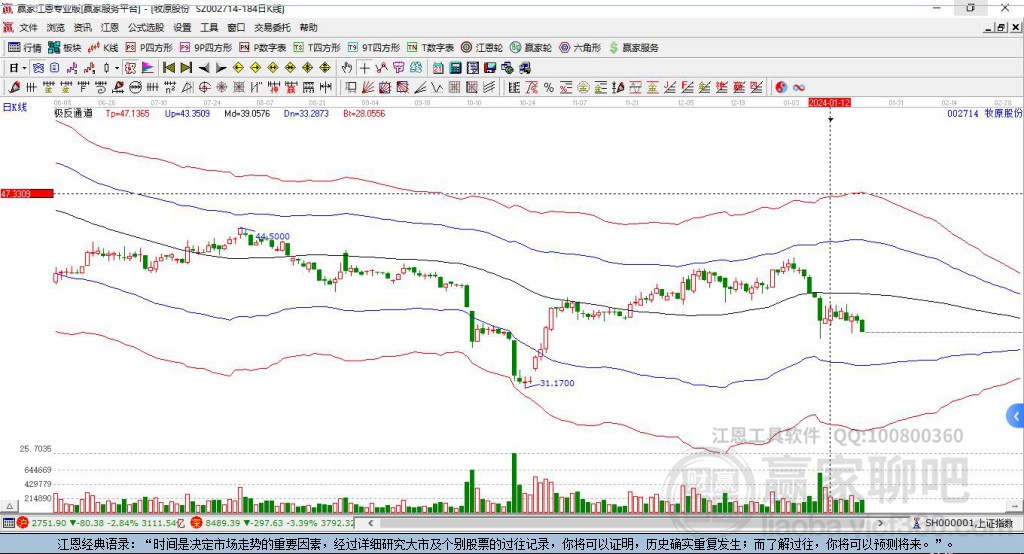Image resolution: width=1024 pixels, height=554 pixels.
Task: Click the bottom horizontal scrollbar track
Action: point(627,523)
